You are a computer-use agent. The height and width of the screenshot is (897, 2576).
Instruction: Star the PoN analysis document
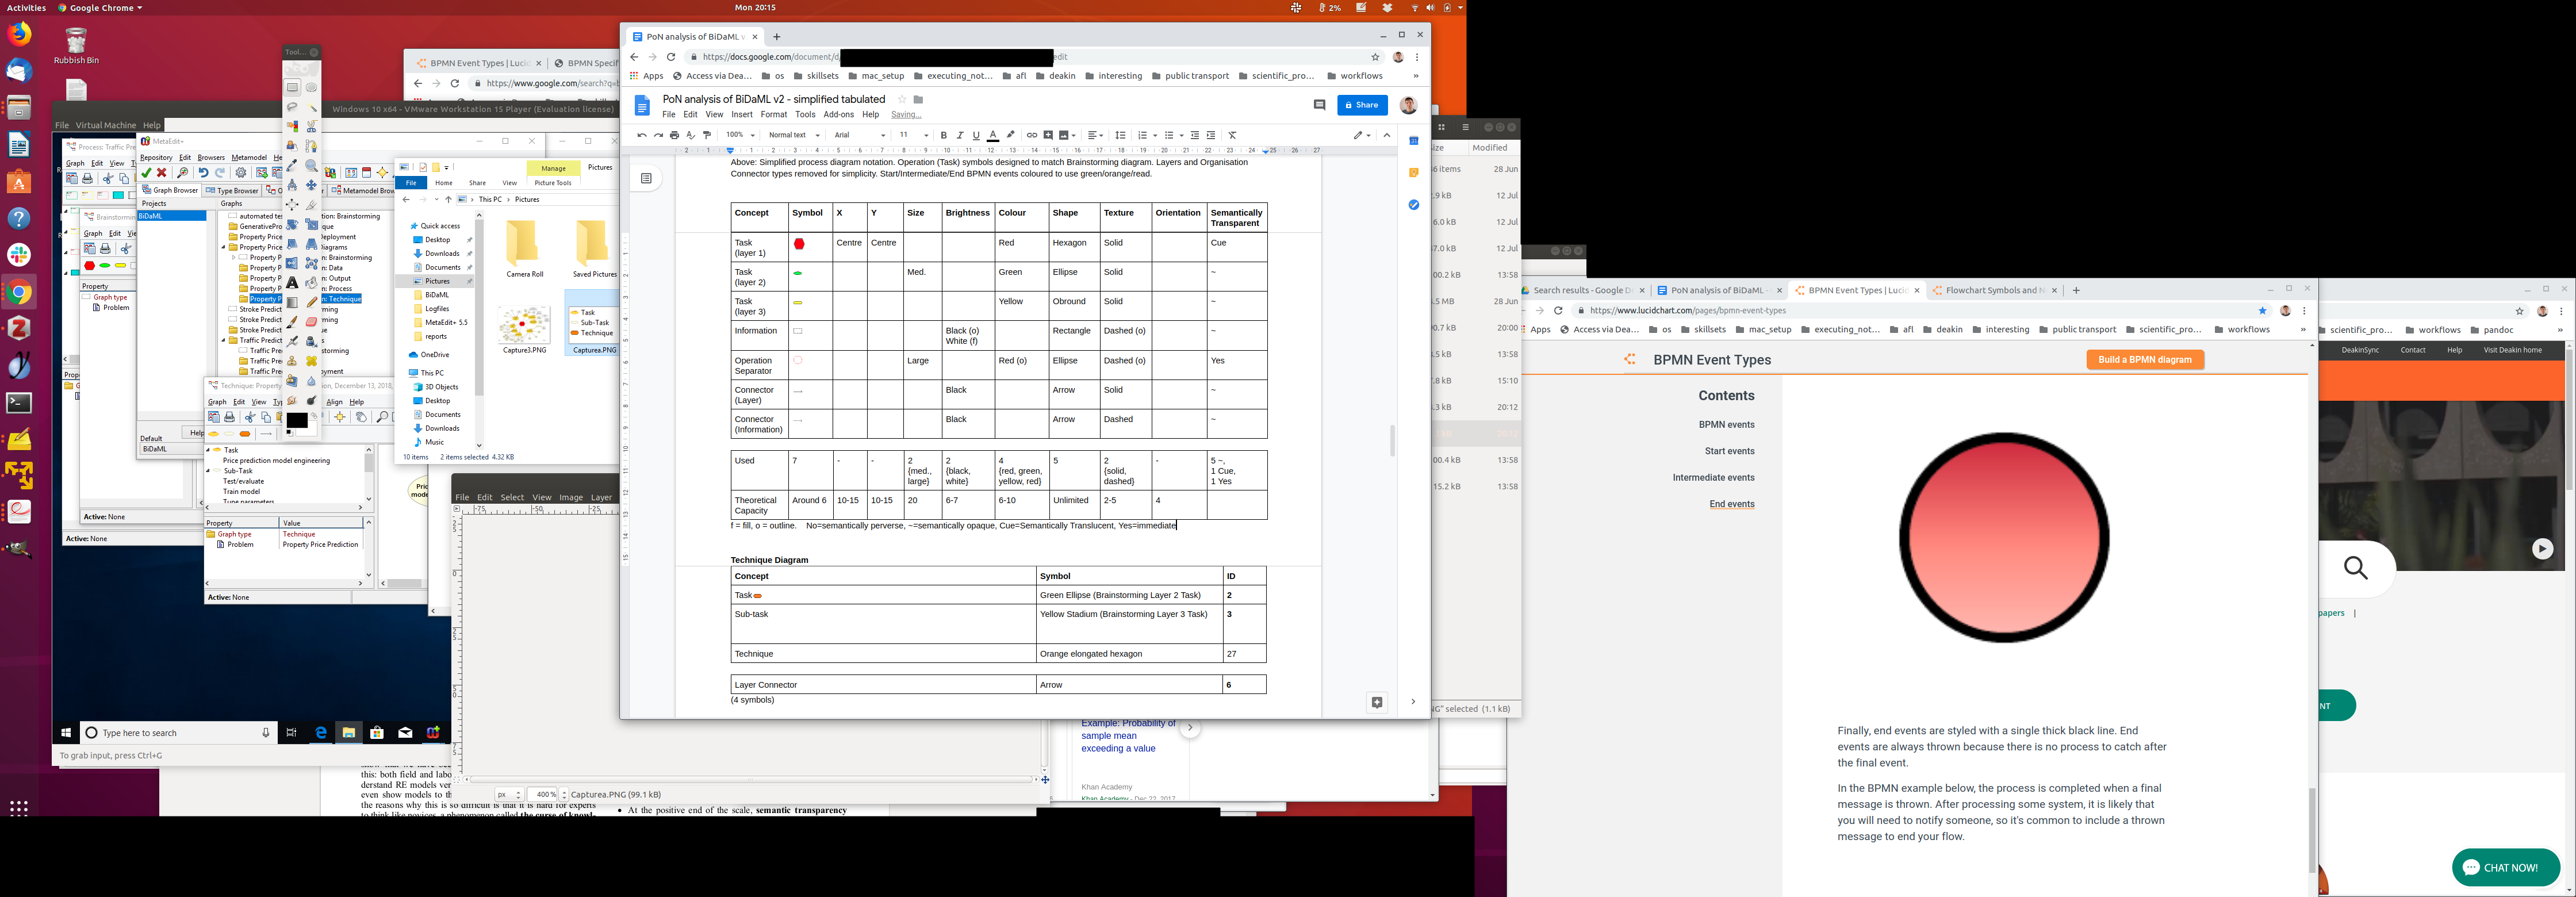(x=901, y=99)
